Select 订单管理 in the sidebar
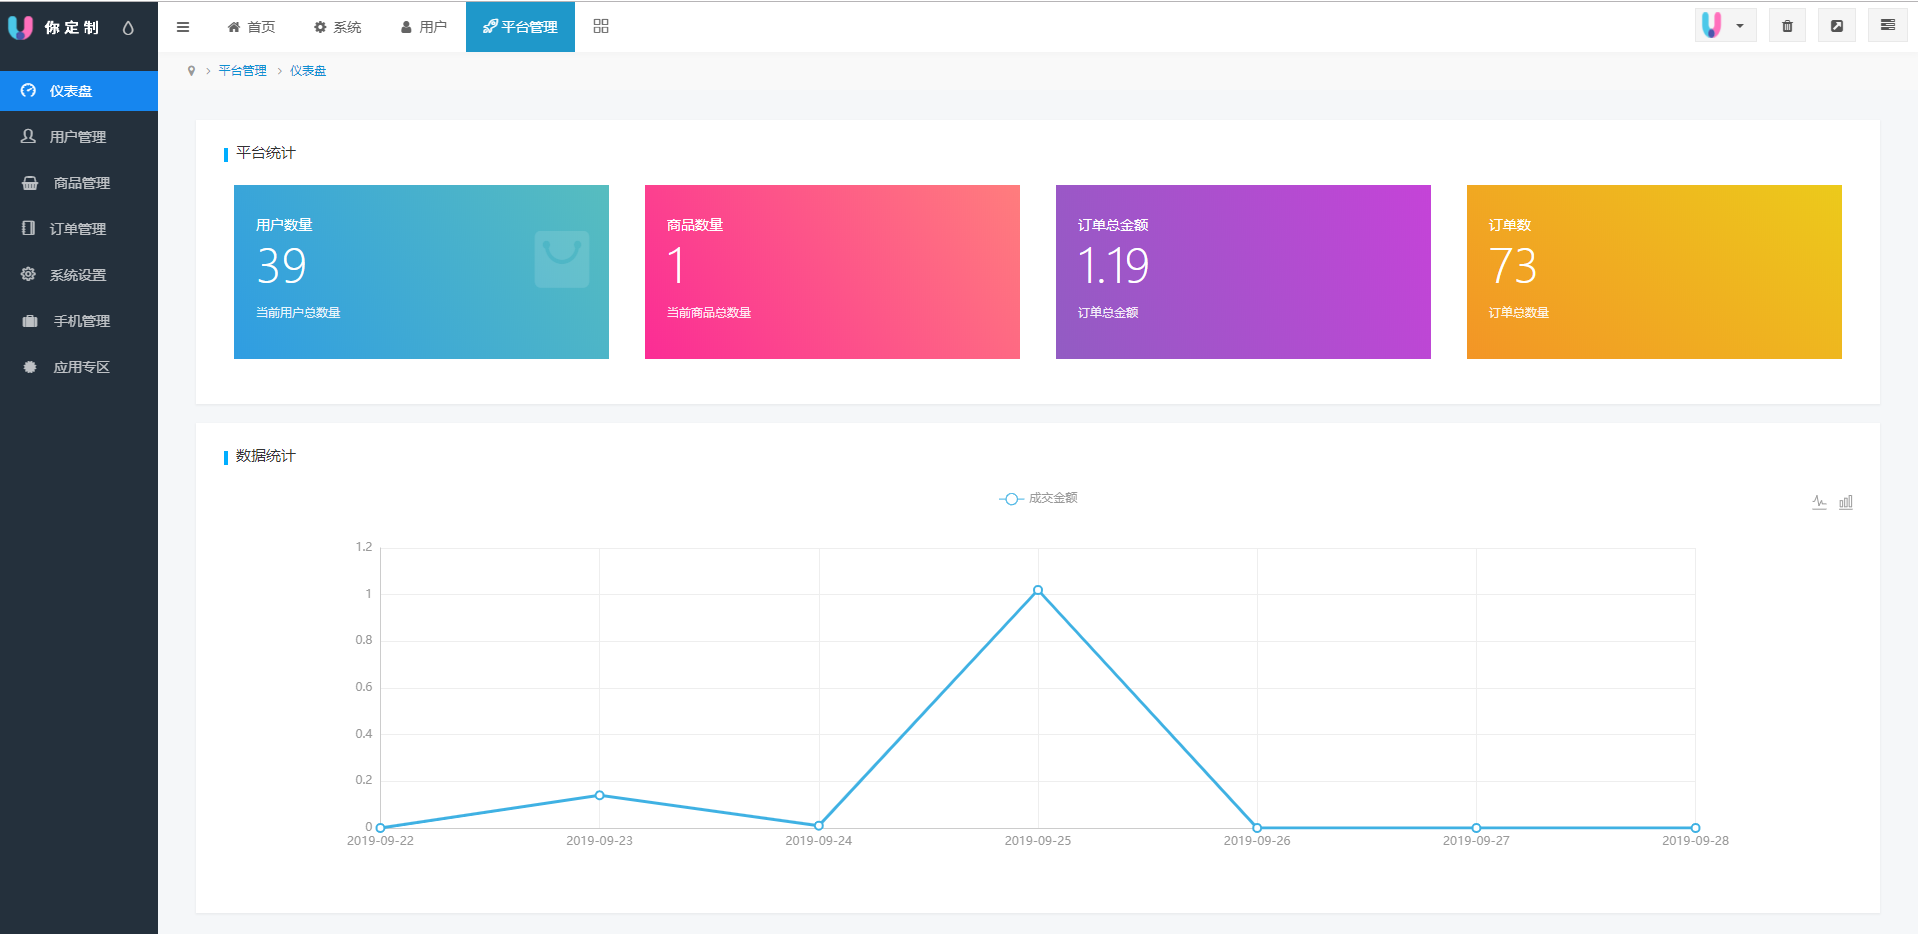Screen dimensions: 1918x934 (78, 229)
